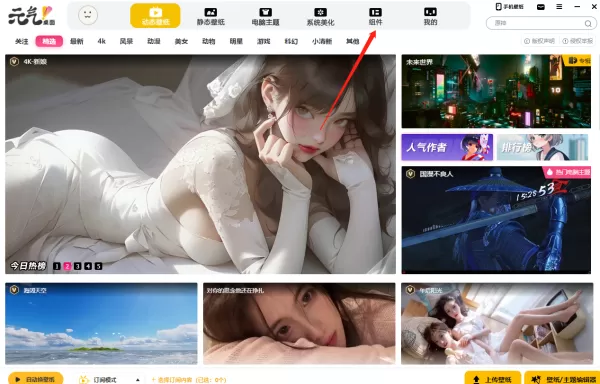Click the window's vertical scrollbar
Viewport: 600px width, 384px height.
tap(598, 92)
